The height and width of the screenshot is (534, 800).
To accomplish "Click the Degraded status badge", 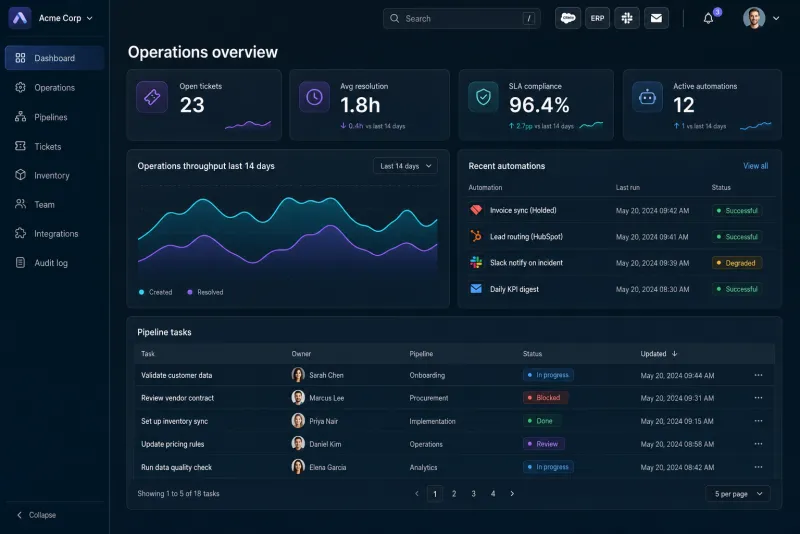I will coord(737,263).
